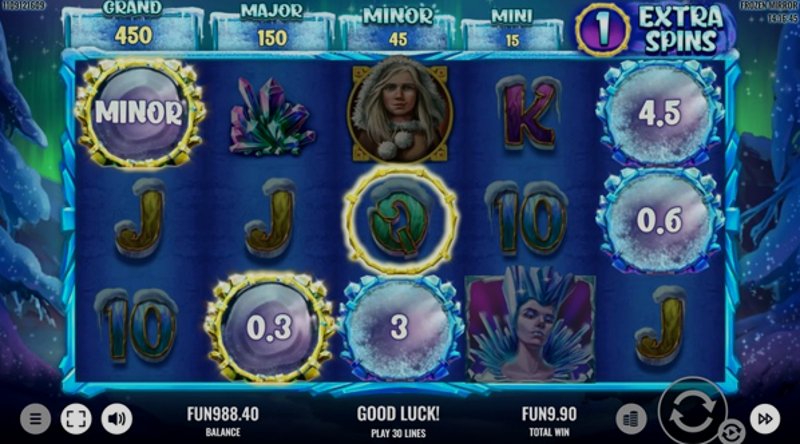Click the GRAND 450 jackpot panel
This screenshot has width=800, height=444.
134,26
